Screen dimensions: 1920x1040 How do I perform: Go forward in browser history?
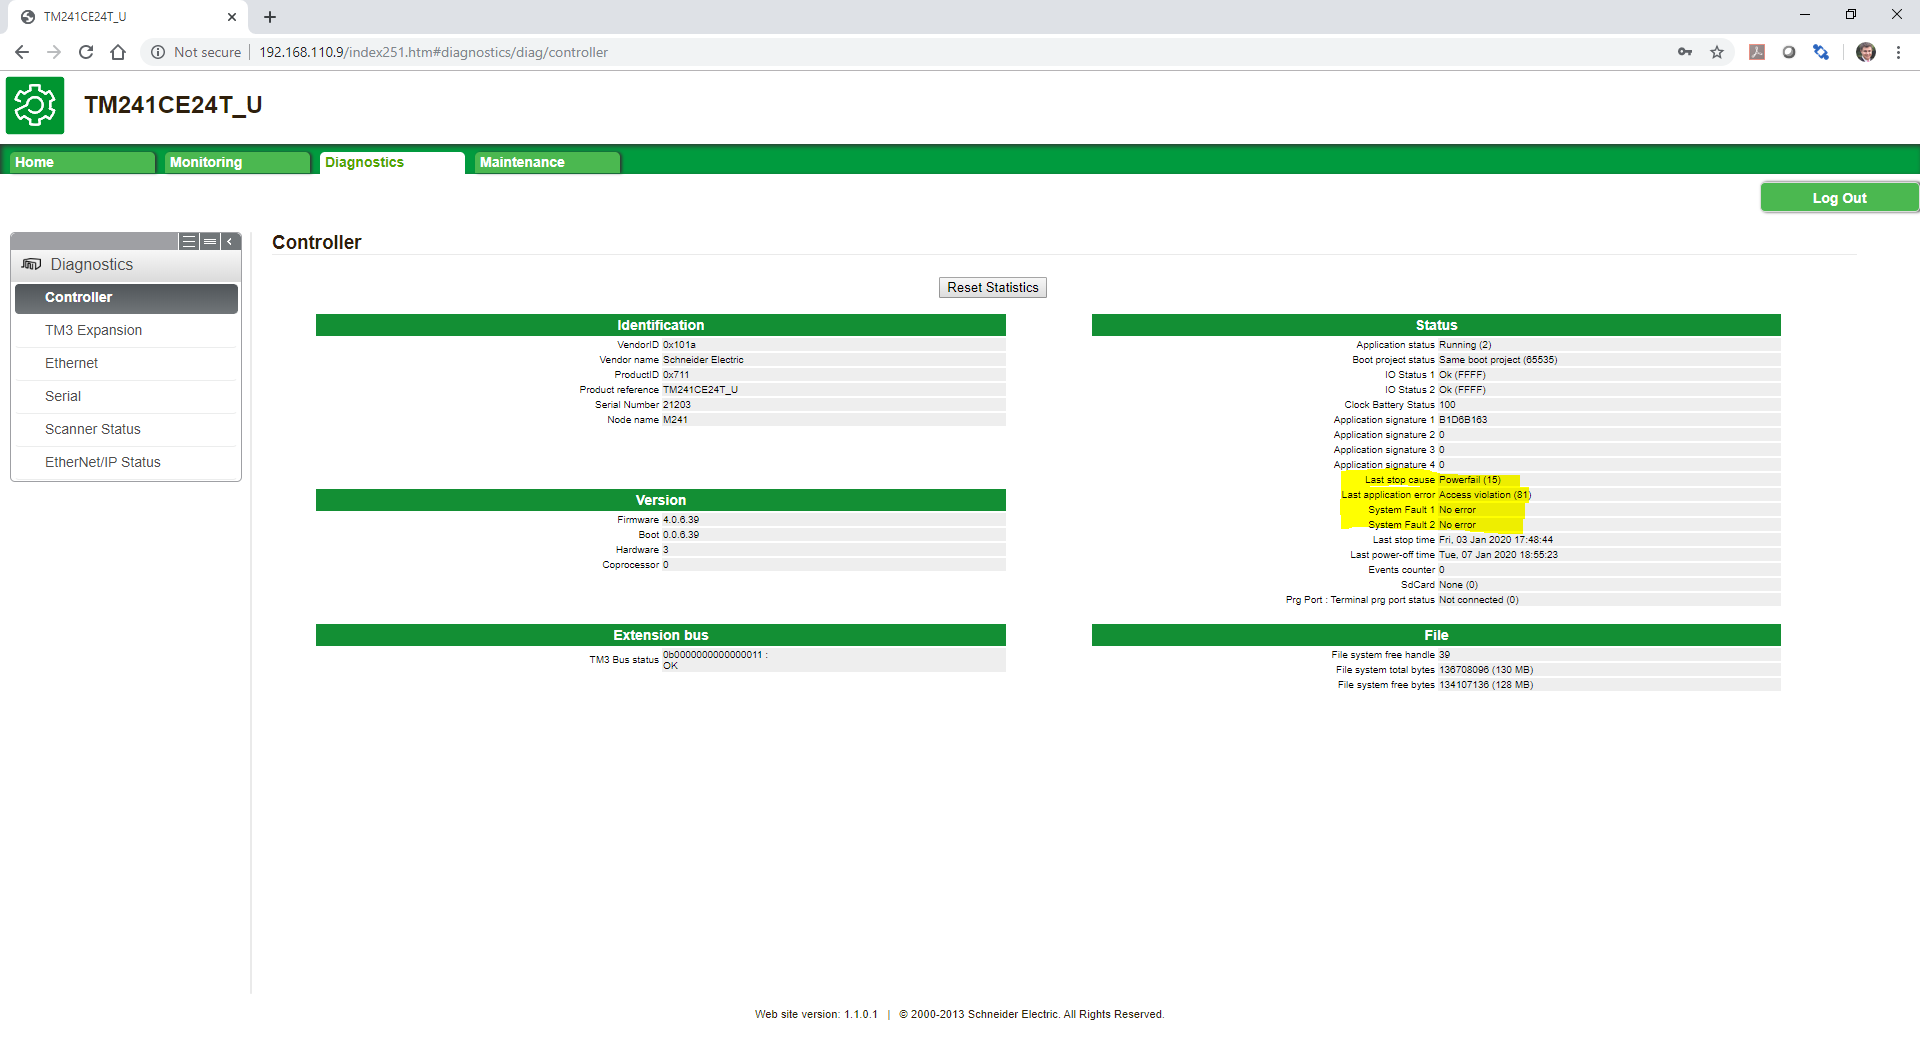click(54, 52)
